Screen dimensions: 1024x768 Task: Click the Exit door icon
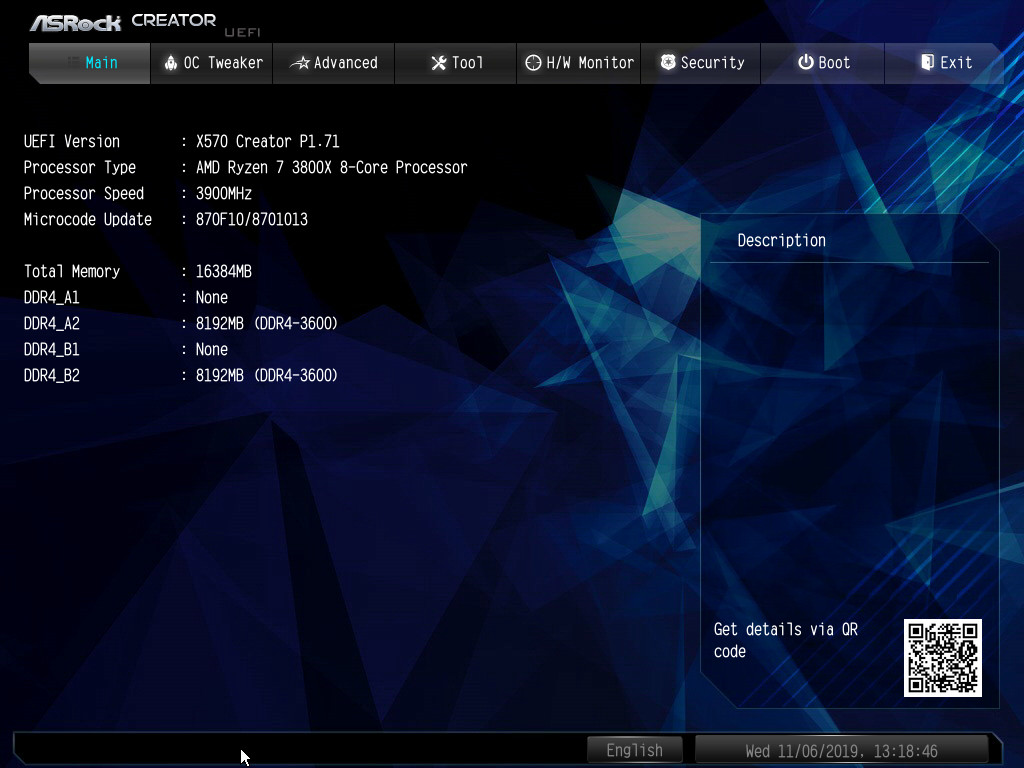pos(927,63)
